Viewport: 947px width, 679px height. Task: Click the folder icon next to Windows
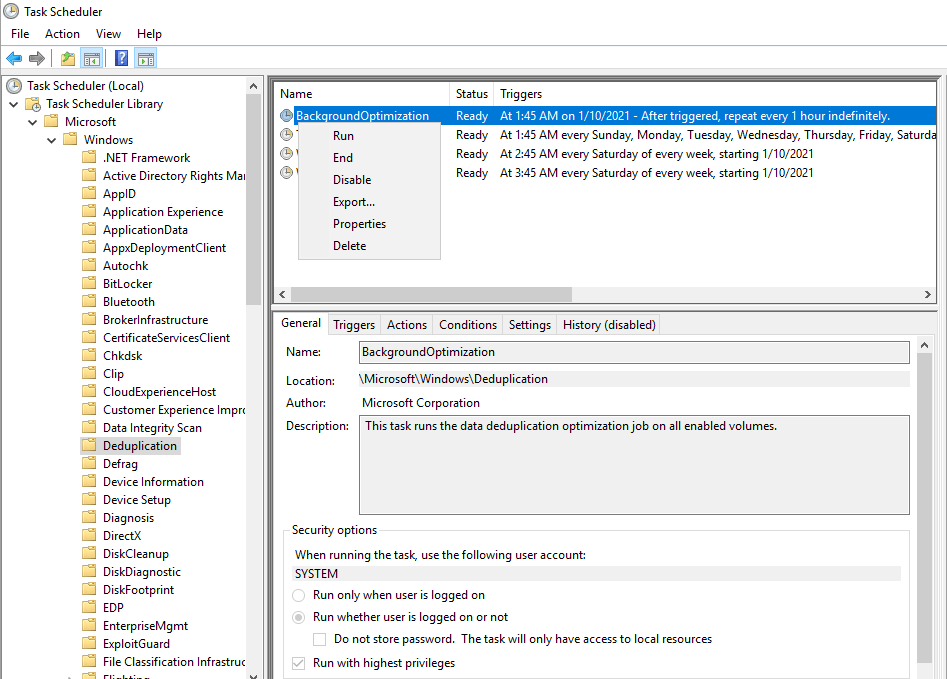coord(70,140)
